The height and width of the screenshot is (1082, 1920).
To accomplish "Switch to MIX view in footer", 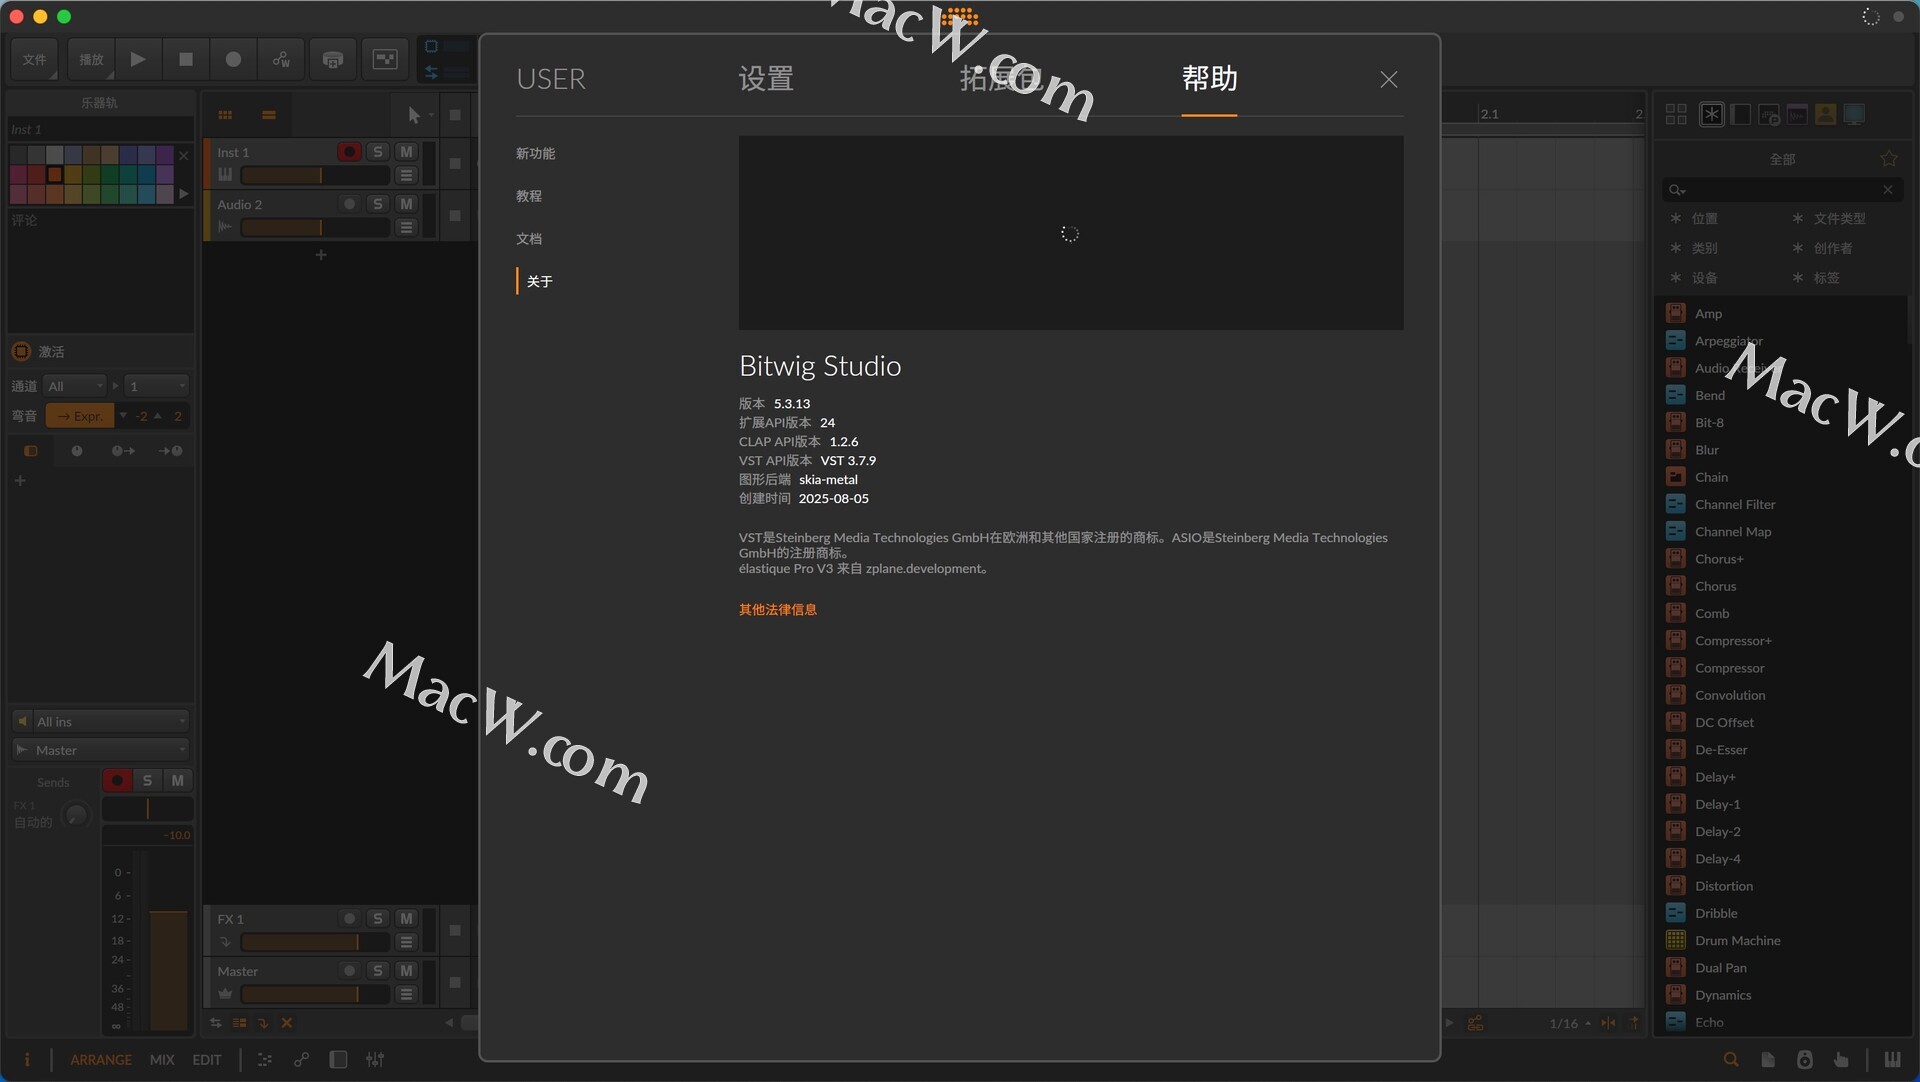I will click(162, 1059).
